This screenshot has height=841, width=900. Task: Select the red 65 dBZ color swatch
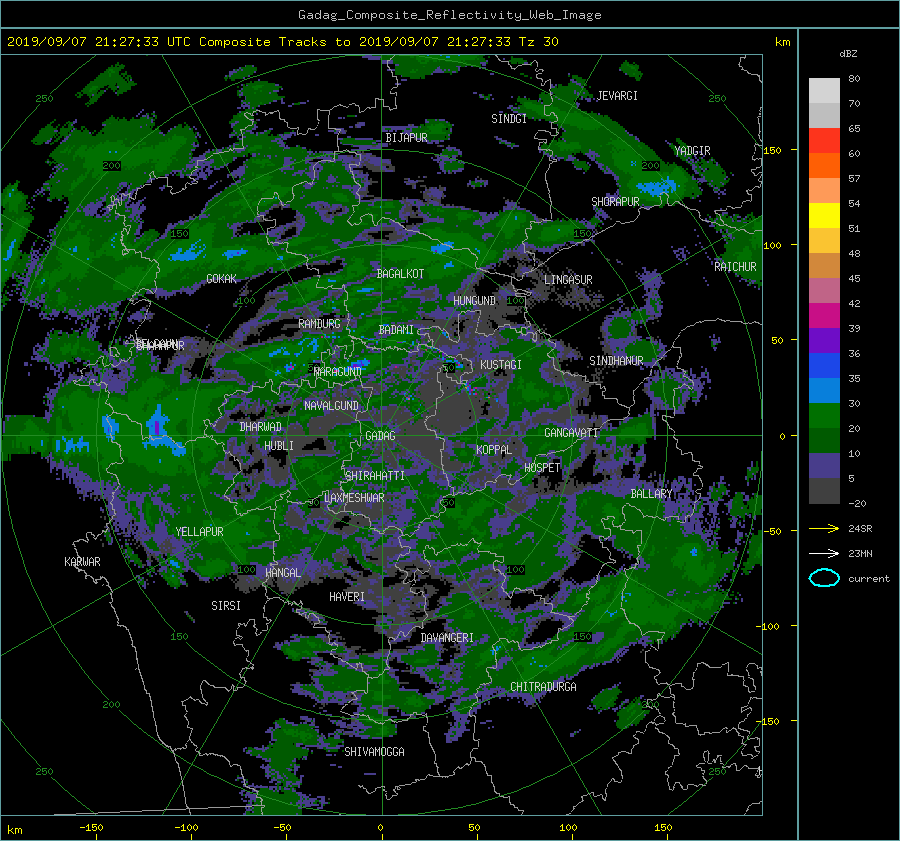824,140
